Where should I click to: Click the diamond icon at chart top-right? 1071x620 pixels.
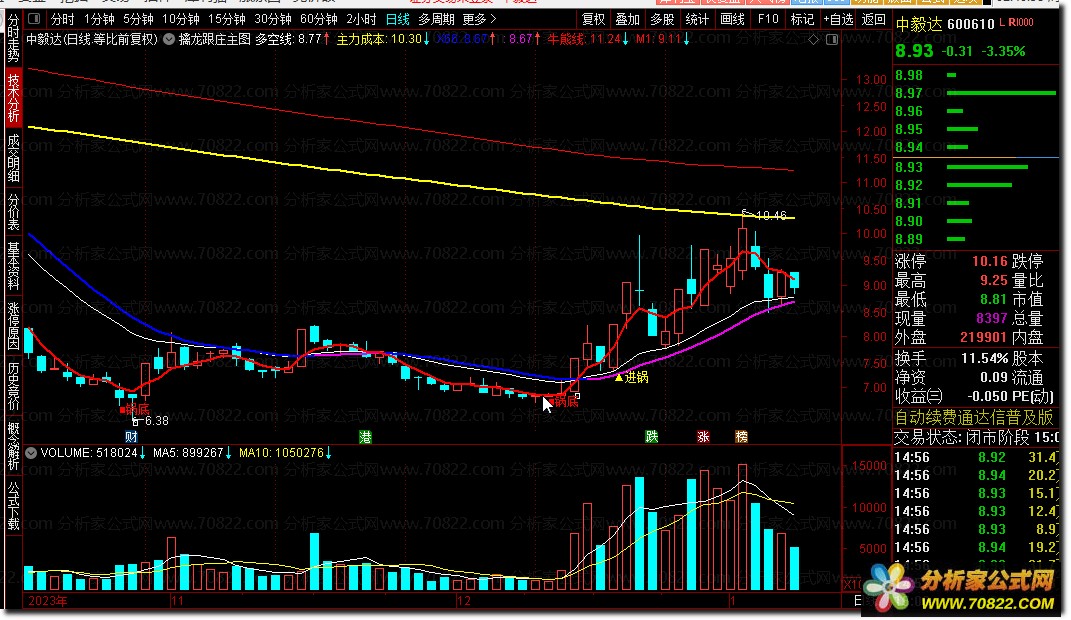(x=813, y=40)
